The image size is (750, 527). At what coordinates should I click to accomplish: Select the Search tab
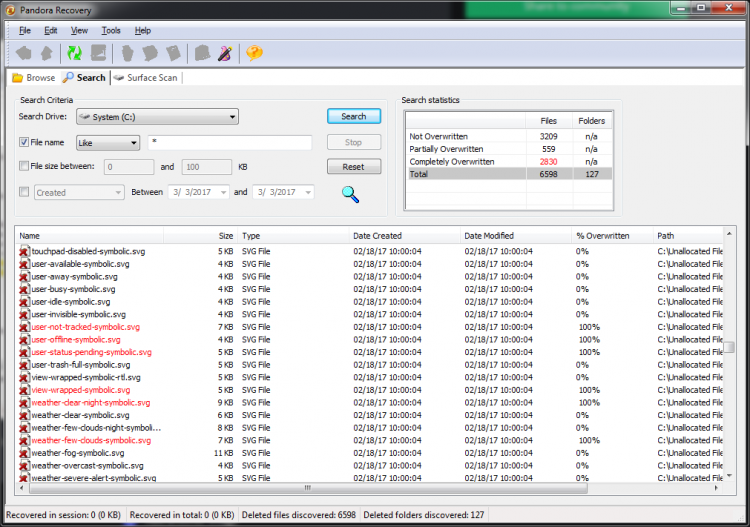85,77
